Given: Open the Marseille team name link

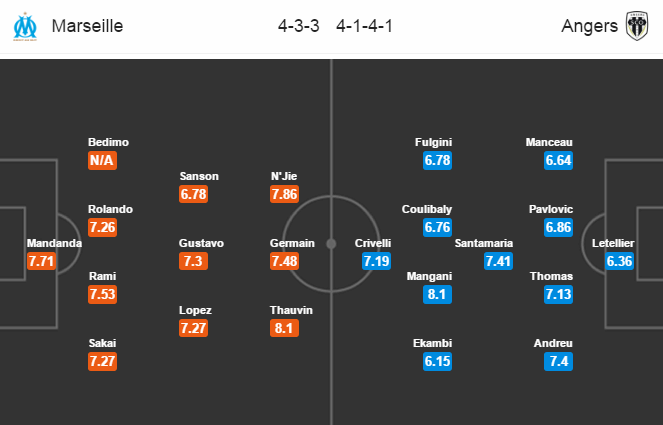Looking at the screenshot, I should point(87,26).
